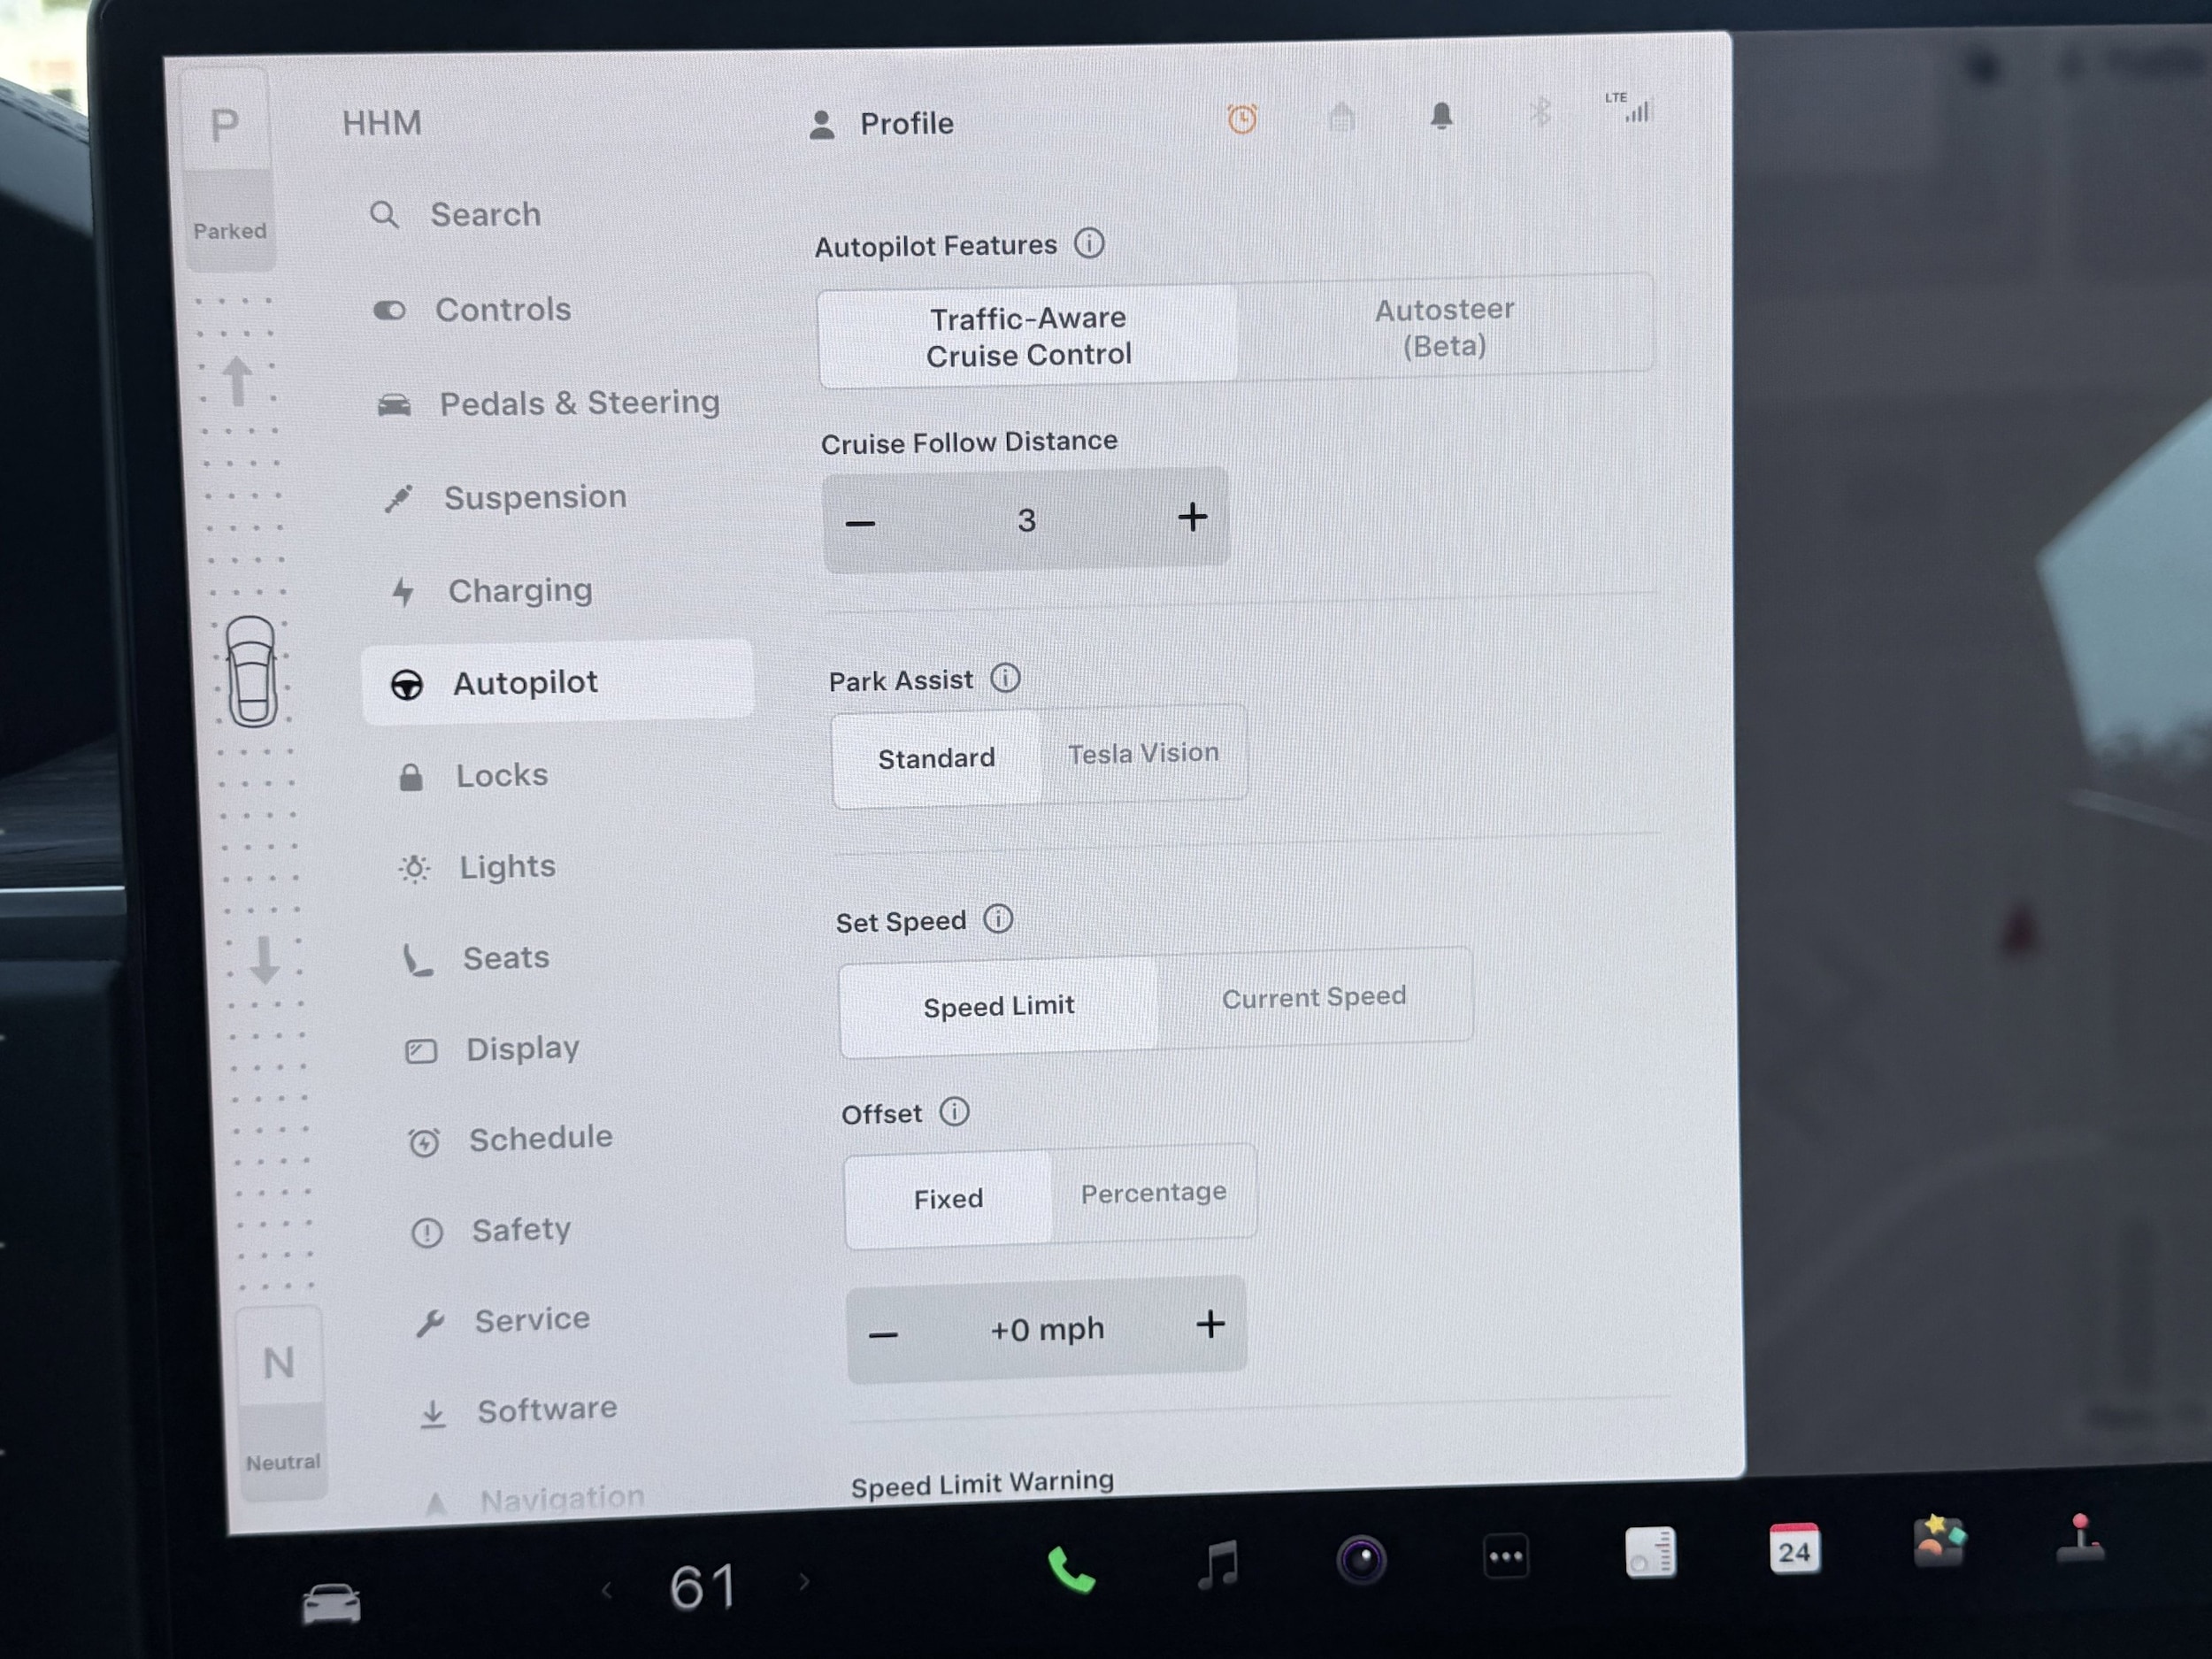Image resolution: width=2212 pixels, height=1659 pixels.
Task: Click the Search field
Action: (485, 215)
